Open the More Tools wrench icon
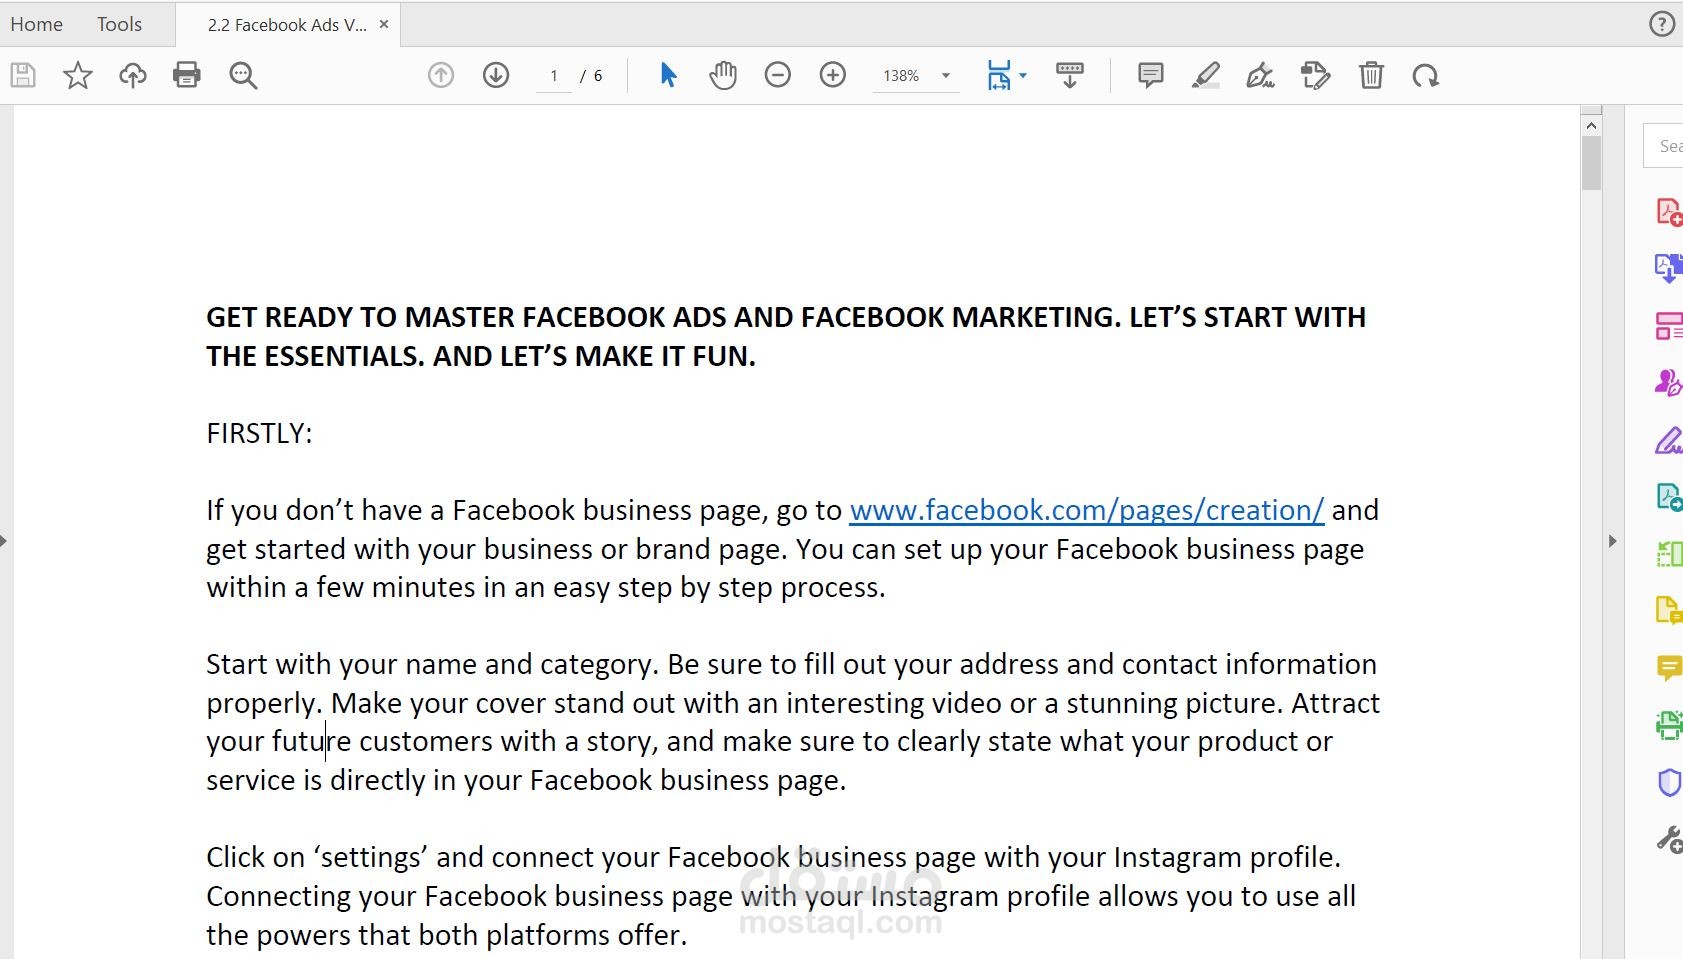 (x=1669, y=839)
